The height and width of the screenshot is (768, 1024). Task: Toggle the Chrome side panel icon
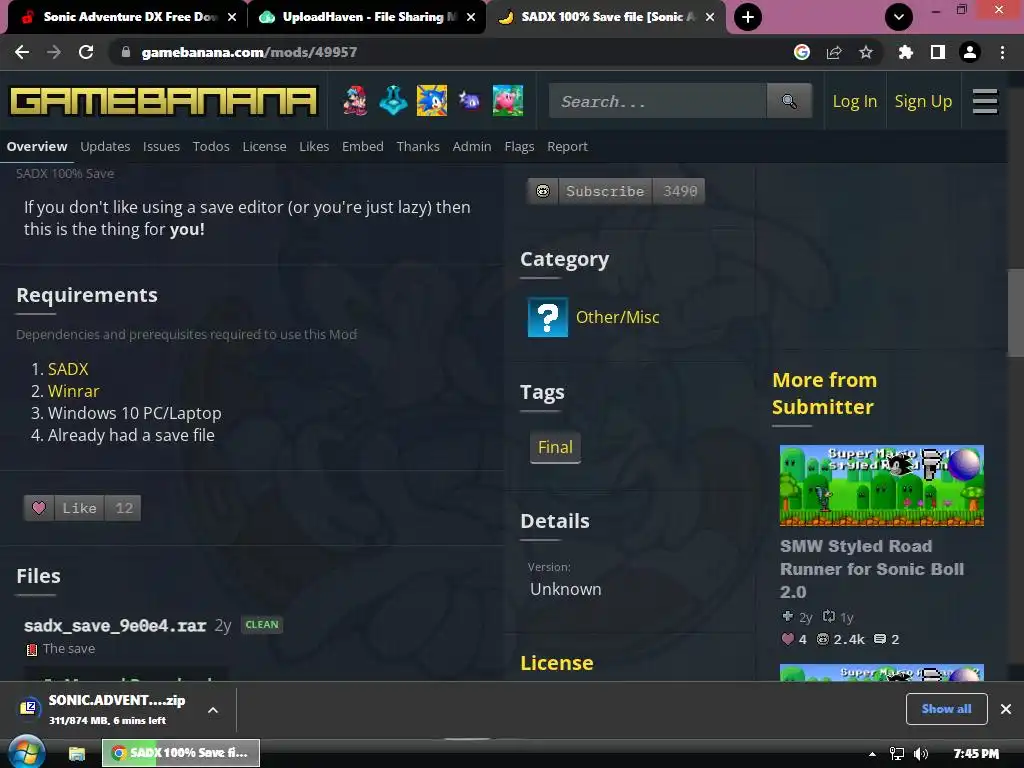tap(937, 52)
